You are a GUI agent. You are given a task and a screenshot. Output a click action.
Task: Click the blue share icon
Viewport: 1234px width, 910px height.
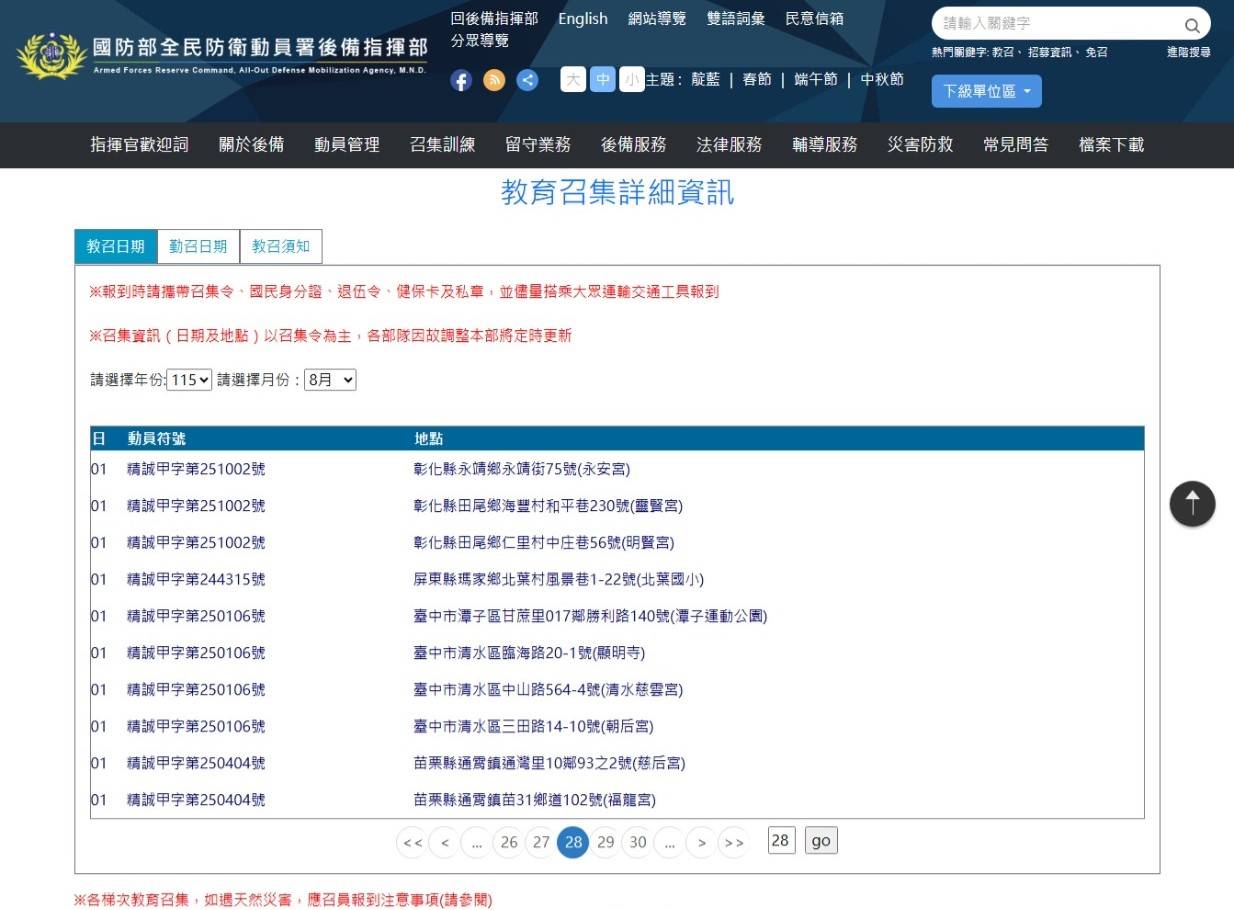tap(528, 81)
